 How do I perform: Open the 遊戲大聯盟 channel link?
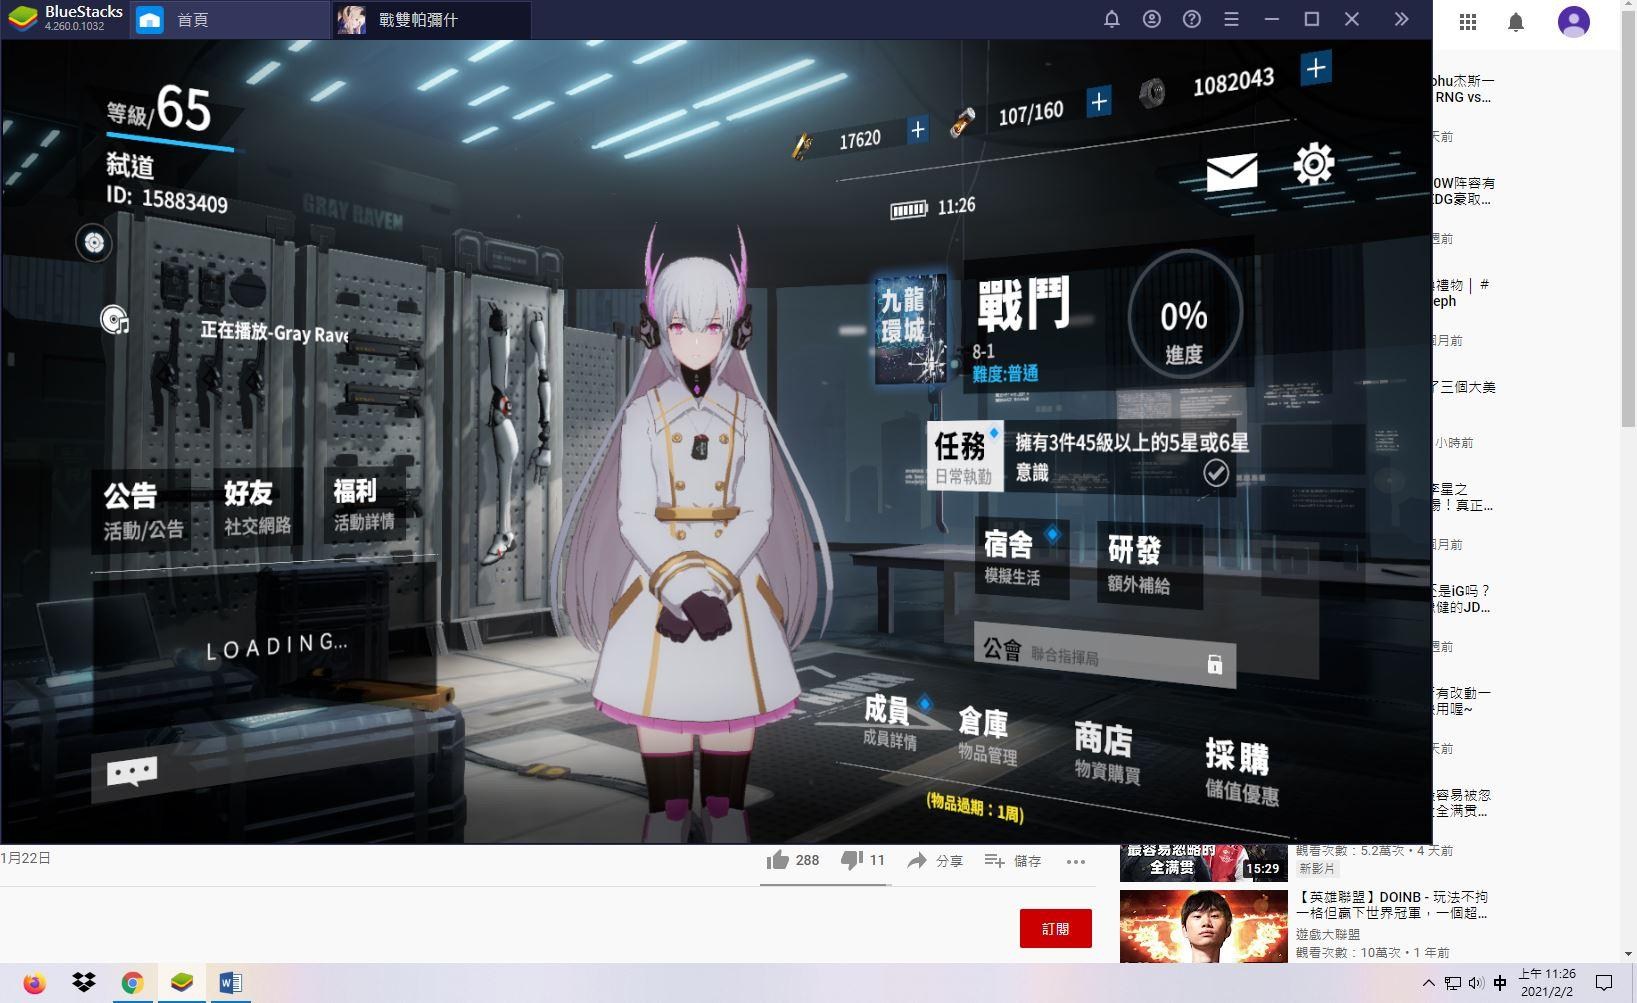pyautogui.click(x=1327, y=934)
